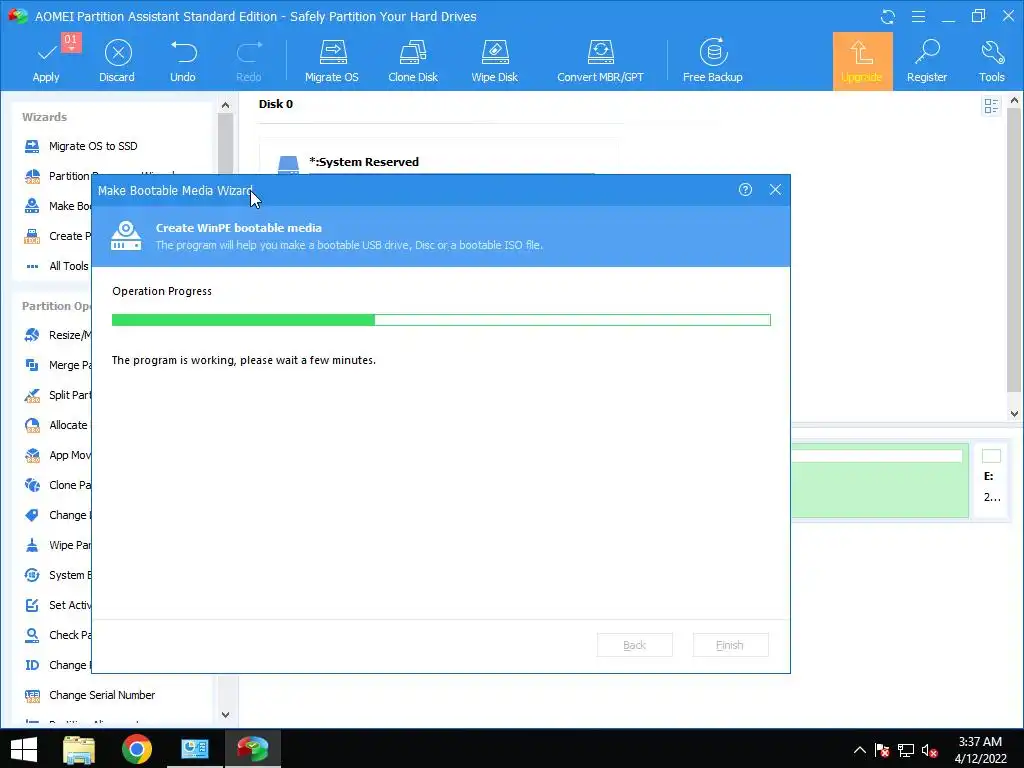Open All Tools in the Wizards panel
This screenshot has height=768, width=1024.
point(57,266)
